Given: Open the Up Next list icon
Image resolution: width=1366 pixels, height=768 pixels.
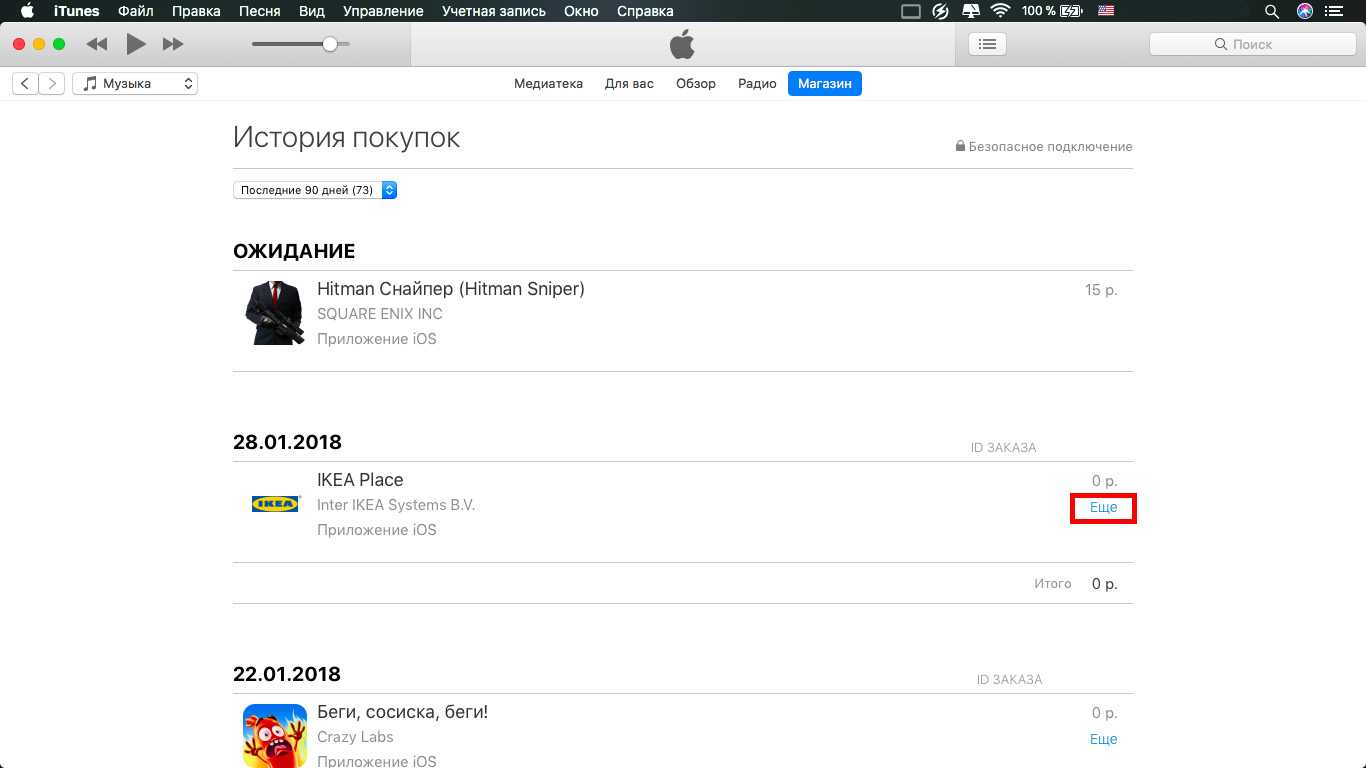Looking at the screenshot, I should [x=987, y=44].
